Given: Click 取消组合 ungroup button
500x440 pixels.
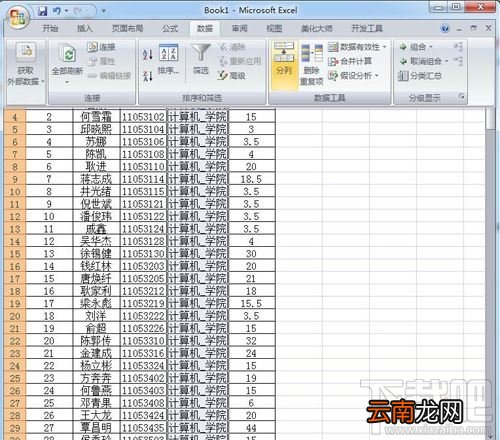Looking at the screenshot, I should pos(421,61).
